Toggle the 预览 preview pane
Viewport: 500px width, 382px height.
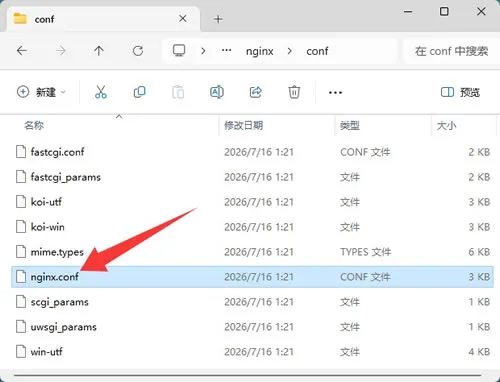[460, 92]
